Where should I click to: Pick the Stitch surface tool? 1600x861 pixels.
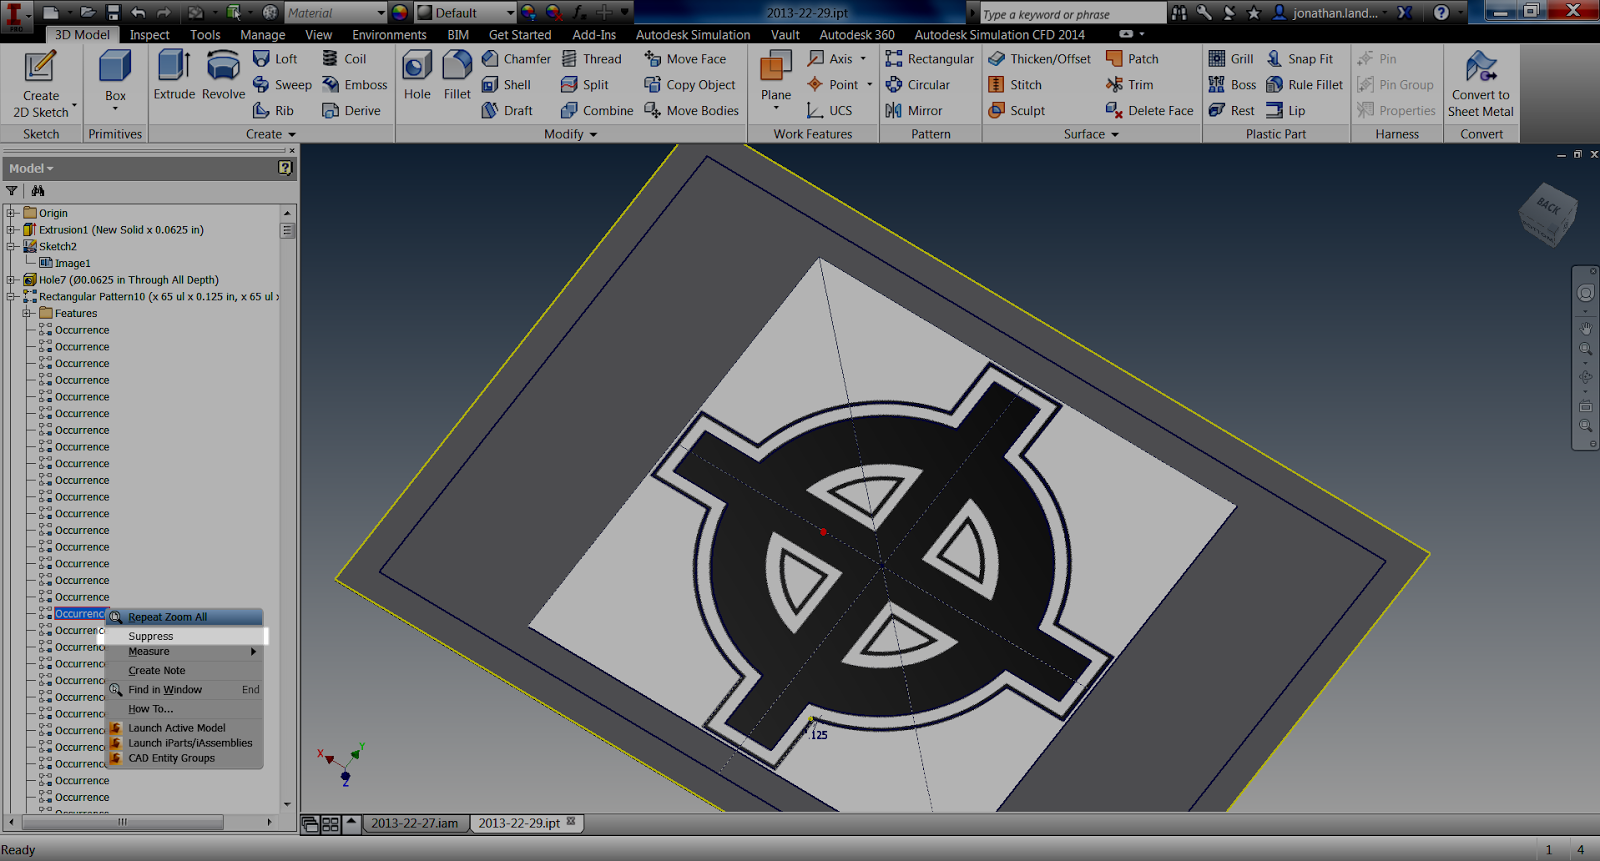1015,85
